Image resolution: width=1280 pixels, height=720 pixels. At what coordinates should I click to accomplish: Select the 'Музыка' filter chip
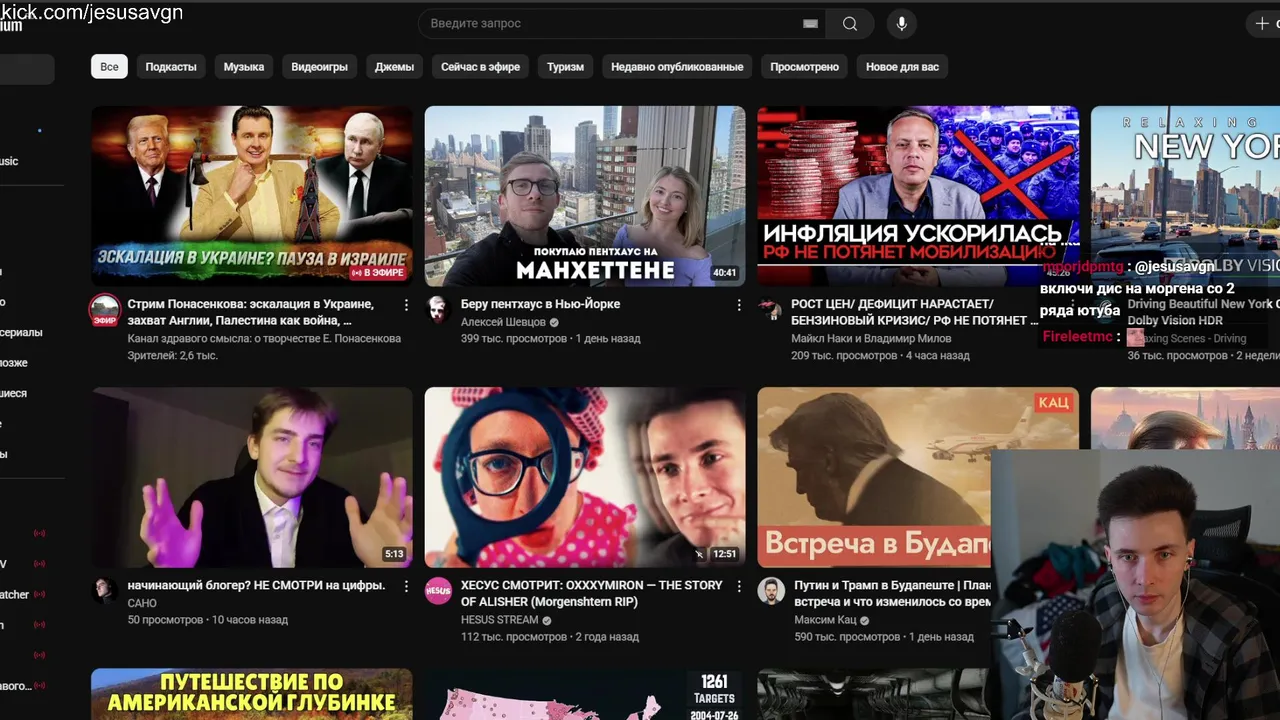(244, 67)
